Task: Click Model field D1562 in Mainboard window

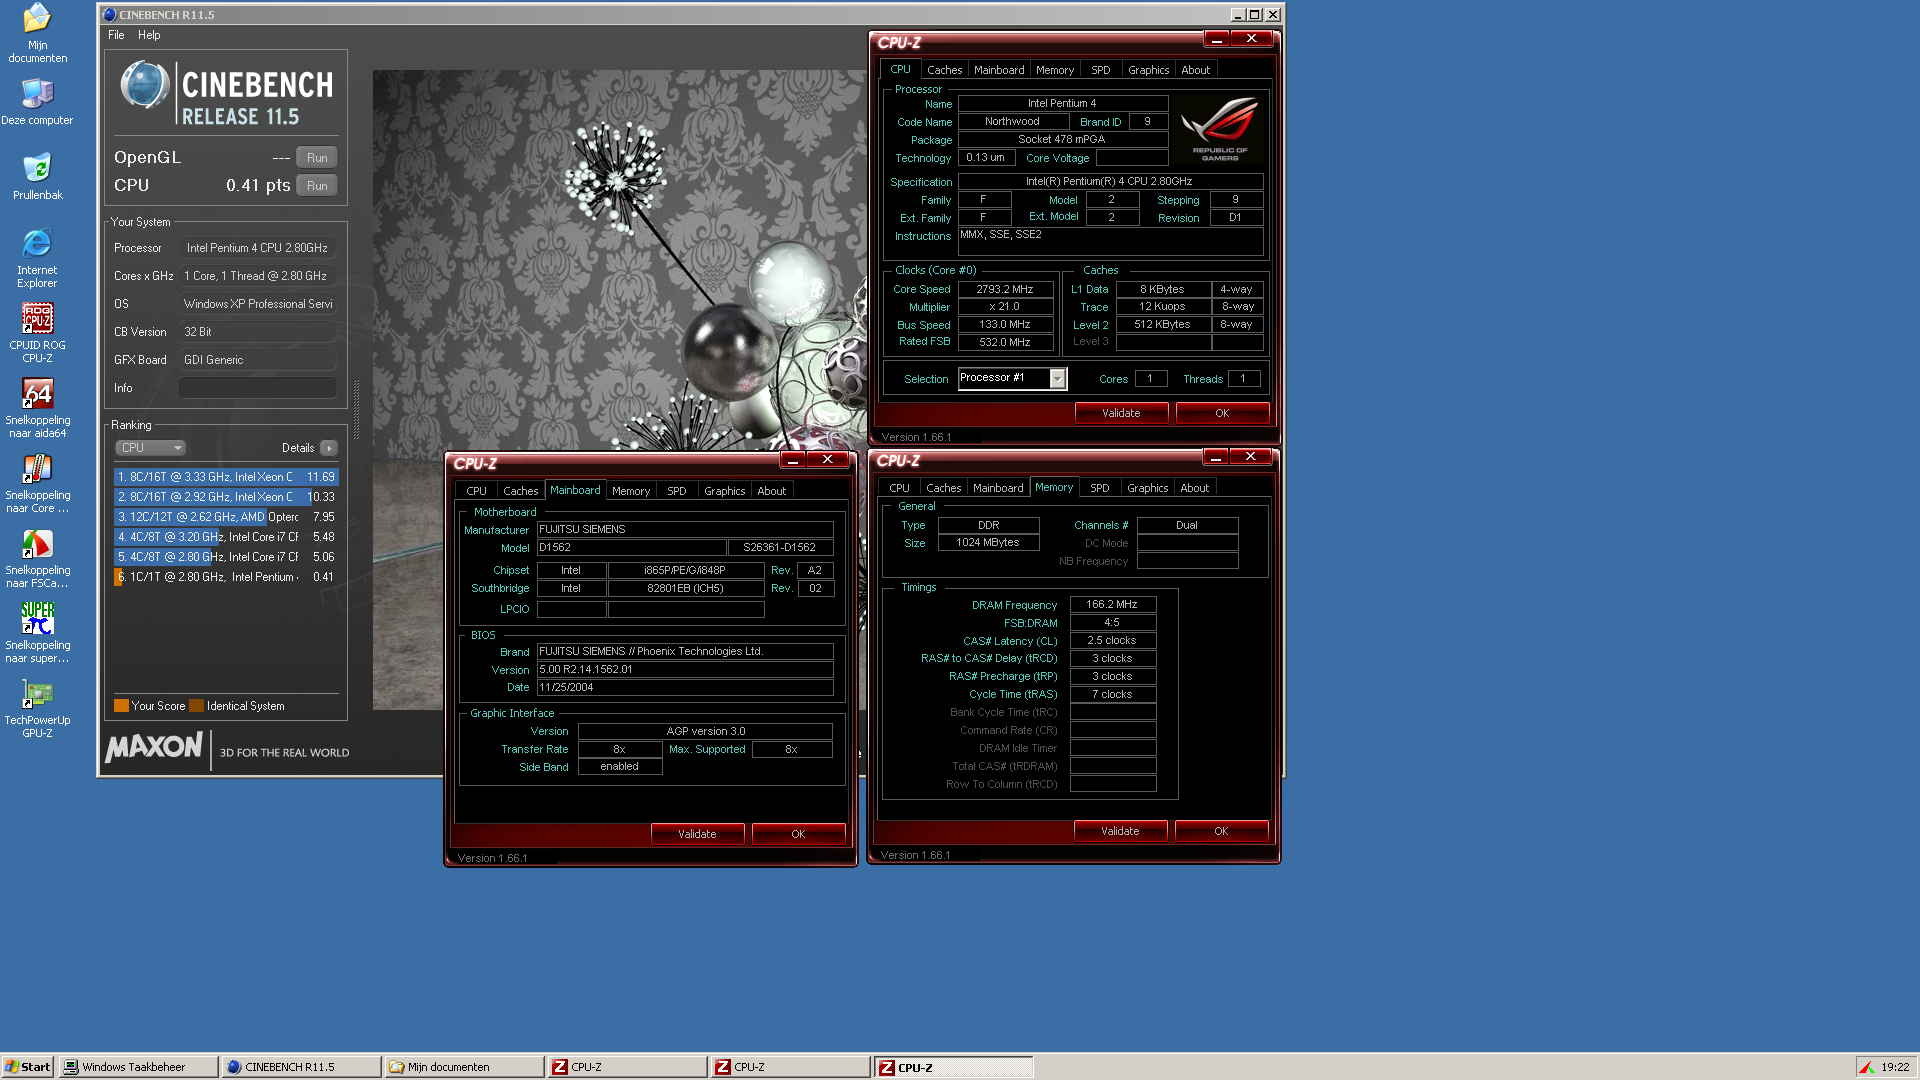Action: click(631, 548)
